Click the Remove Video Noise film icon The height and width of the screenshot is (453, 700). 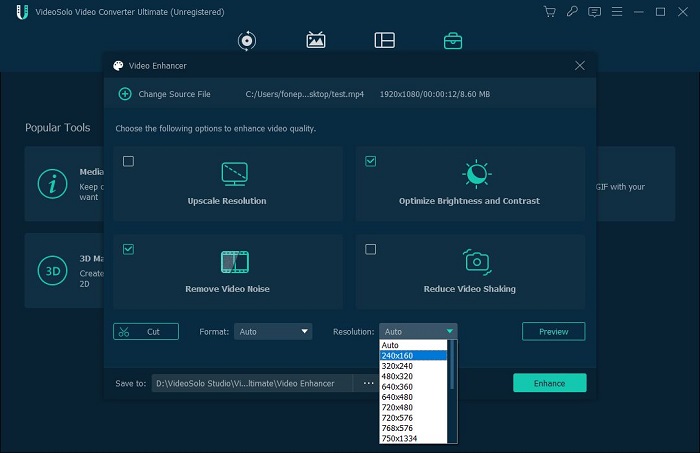point(235,262)
